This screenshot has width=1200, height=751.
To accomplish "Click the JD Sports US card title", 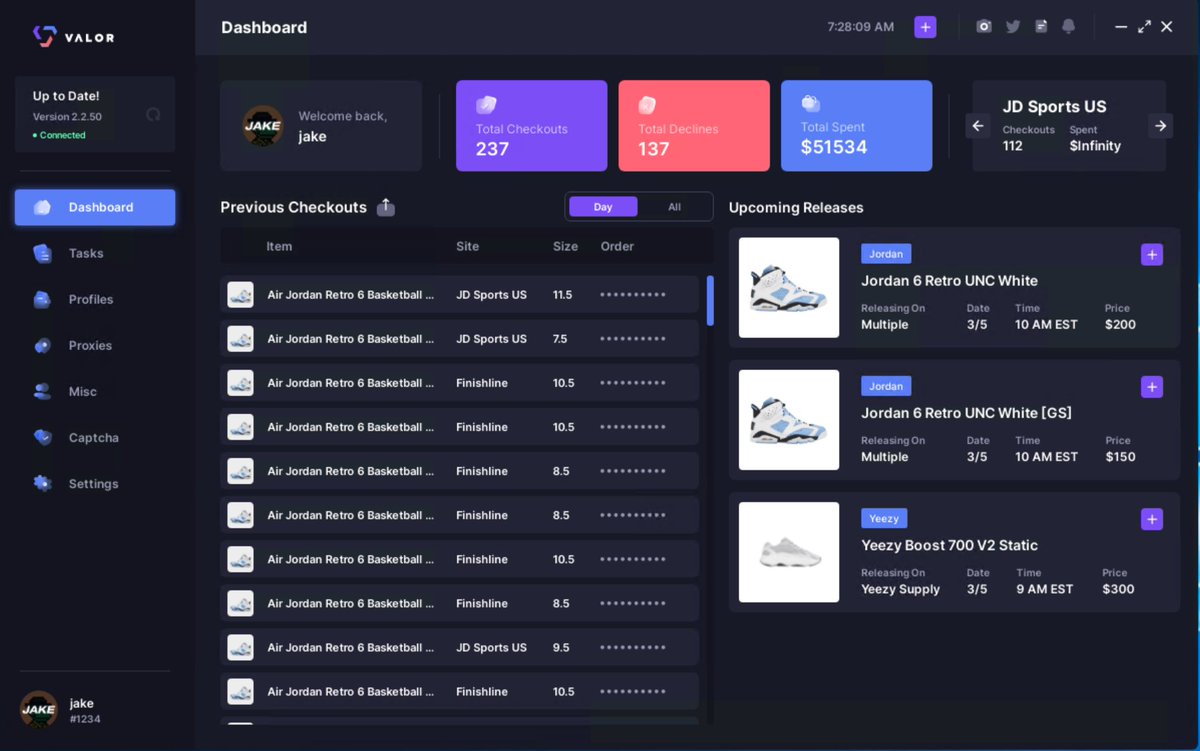I will (1054, 107).
